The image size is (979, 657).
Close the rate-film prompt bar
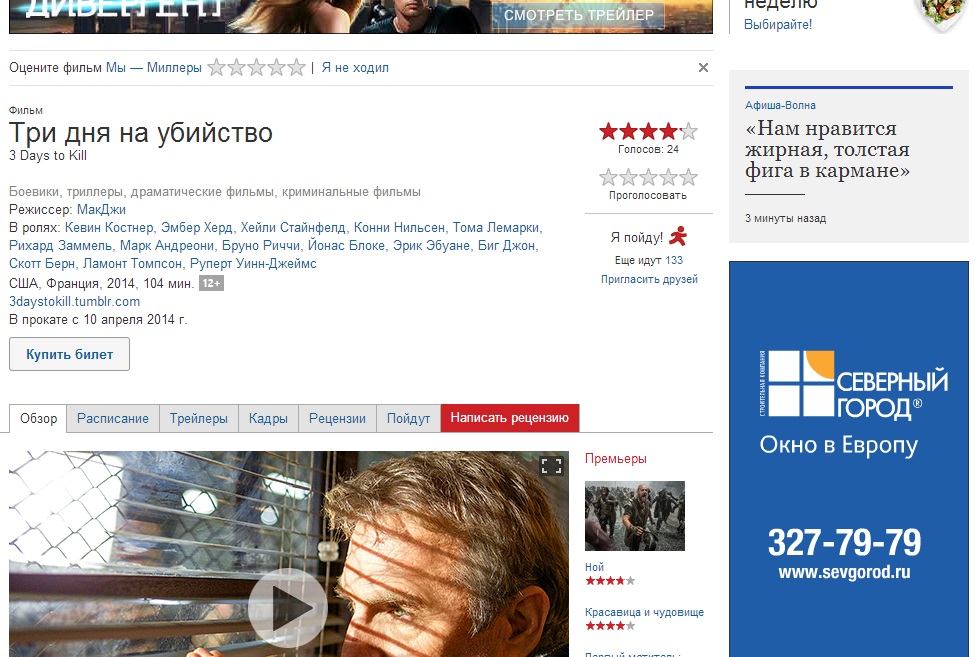(703, 67)
